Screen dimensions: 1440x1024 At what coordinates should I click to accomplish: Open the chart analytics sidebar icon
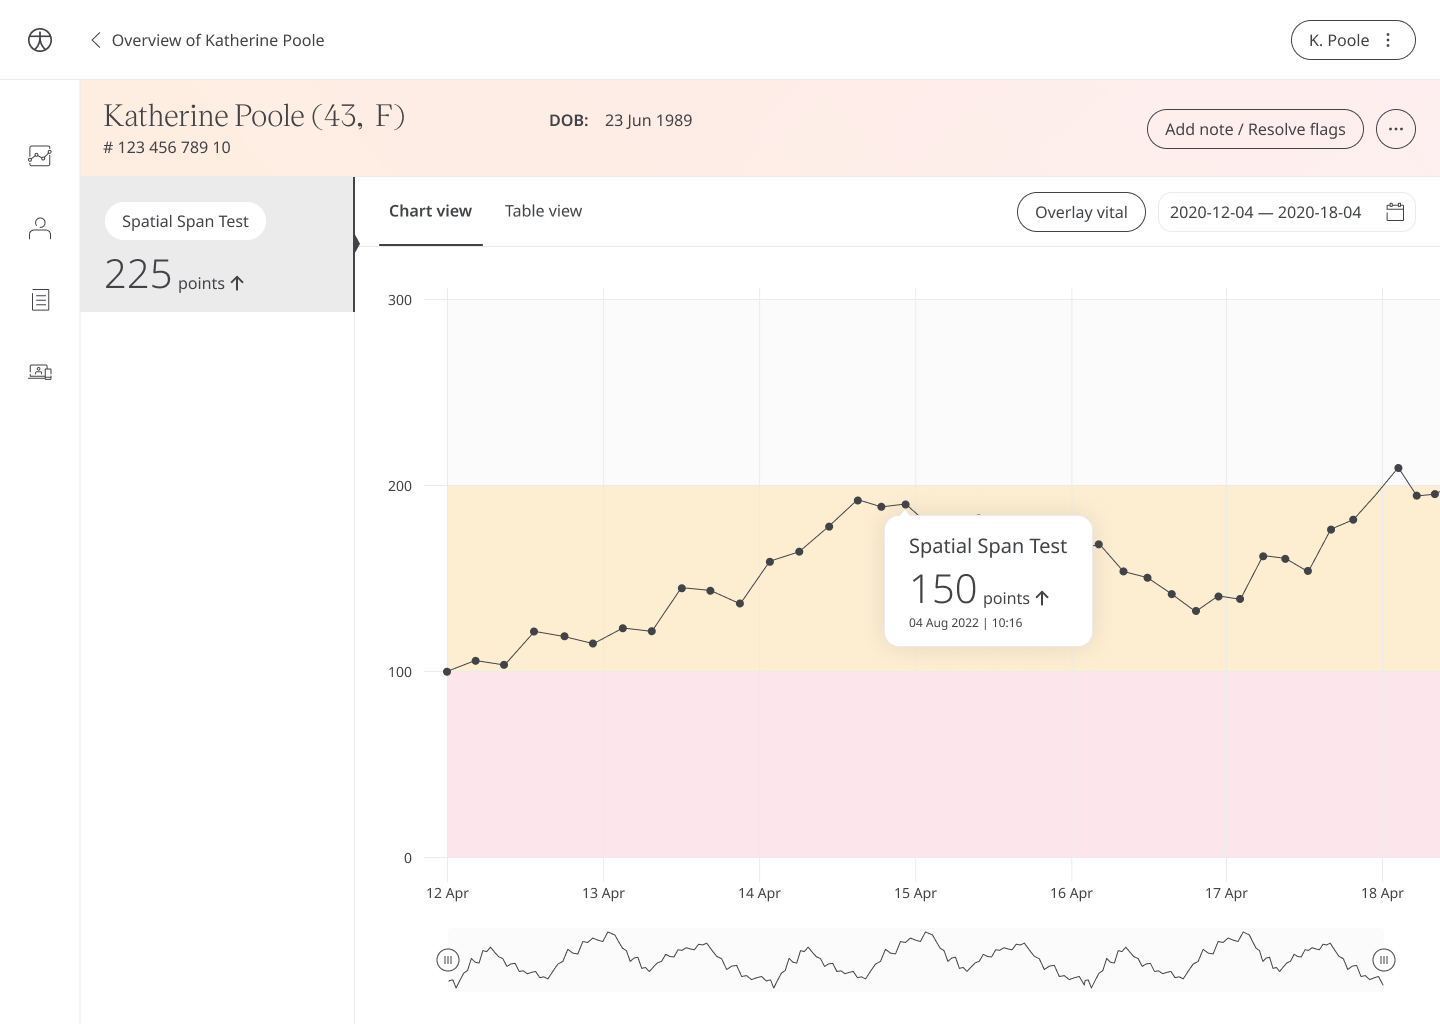(x=40, y=156)
